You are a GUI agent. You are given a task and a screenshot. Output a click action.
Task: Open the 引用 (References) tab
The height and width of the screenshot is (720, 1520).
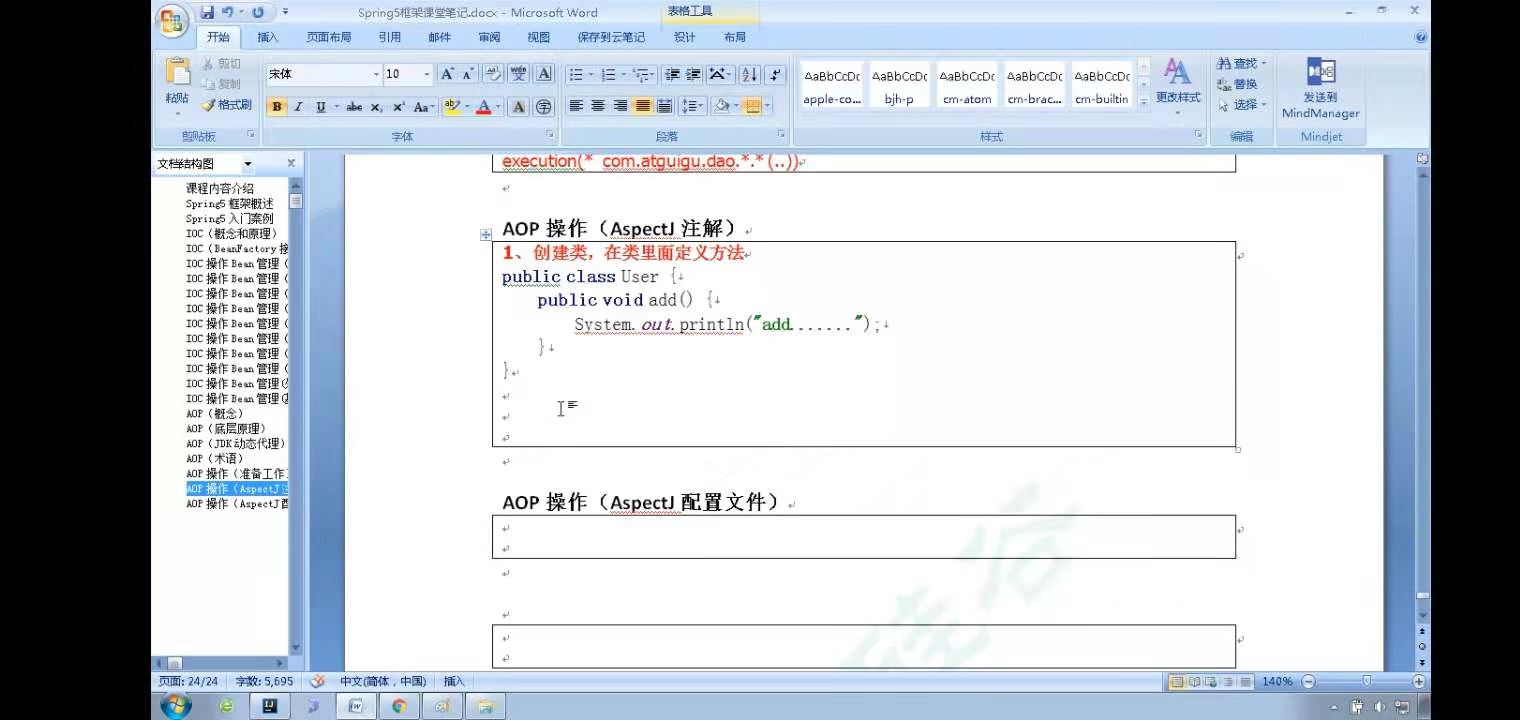pyautogui.click(x=390, y=37)
